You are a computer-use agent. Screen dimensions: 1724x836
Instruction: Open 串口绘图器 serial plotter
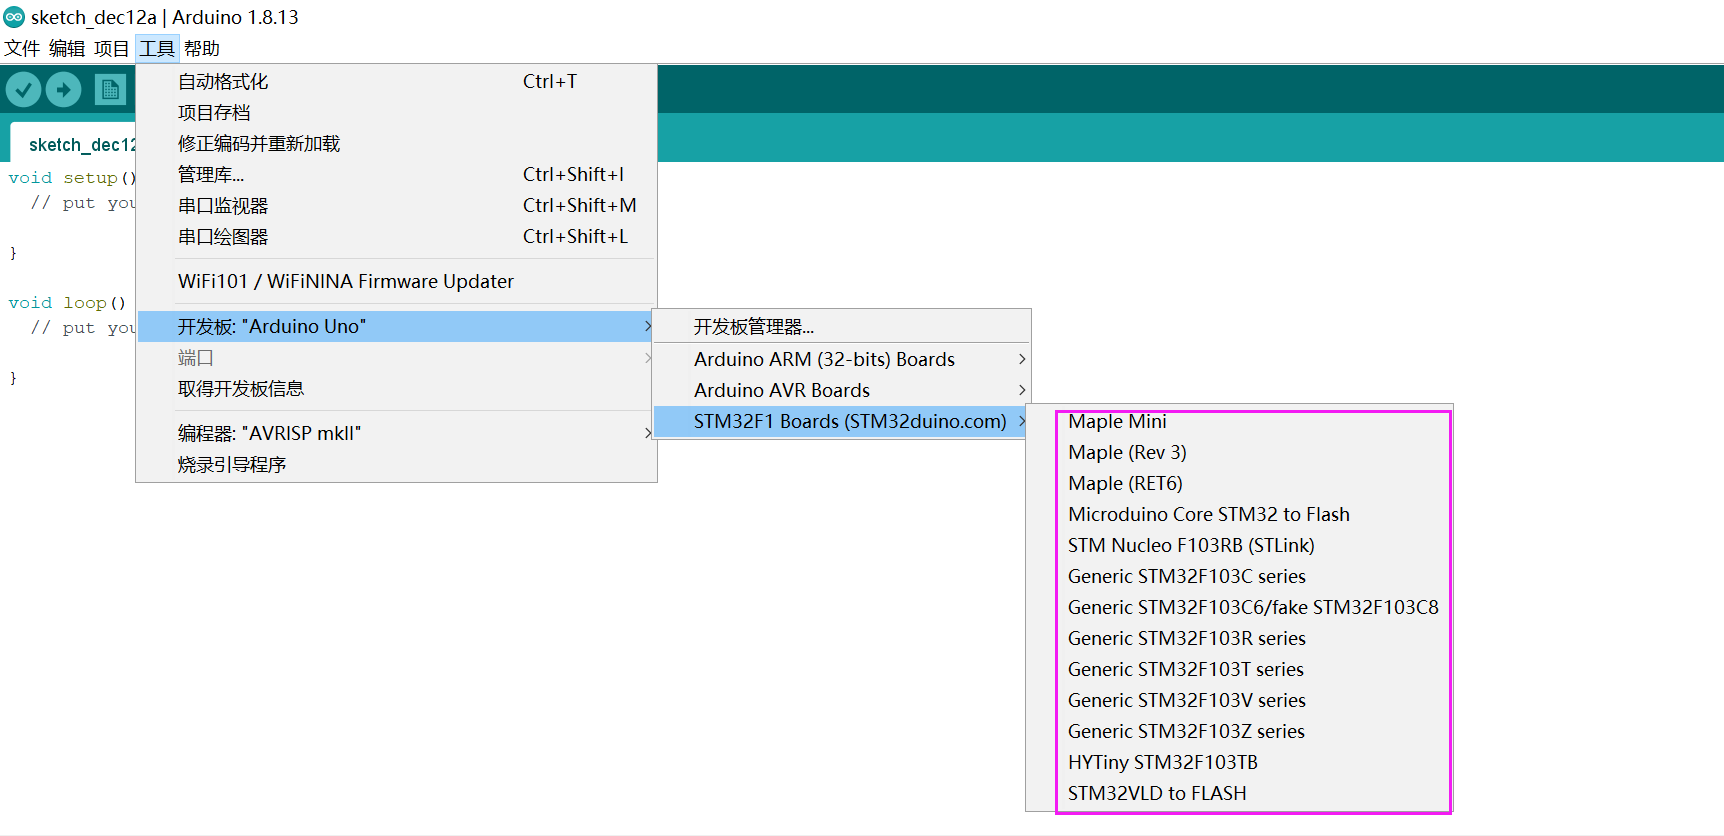(x=396, y=236)
